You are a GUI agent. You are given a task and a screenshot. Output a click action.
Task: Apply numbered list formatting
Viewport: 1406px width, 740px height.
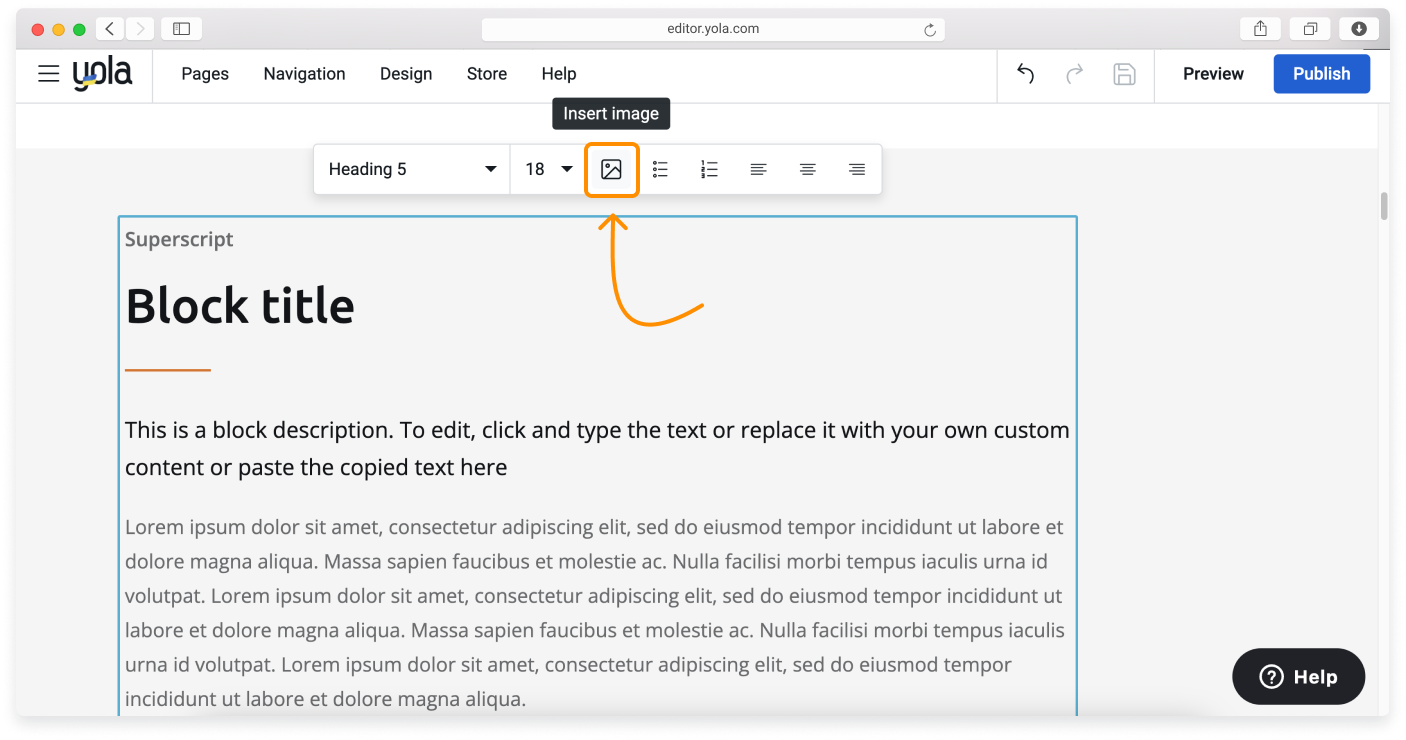[x=709, y=170]
